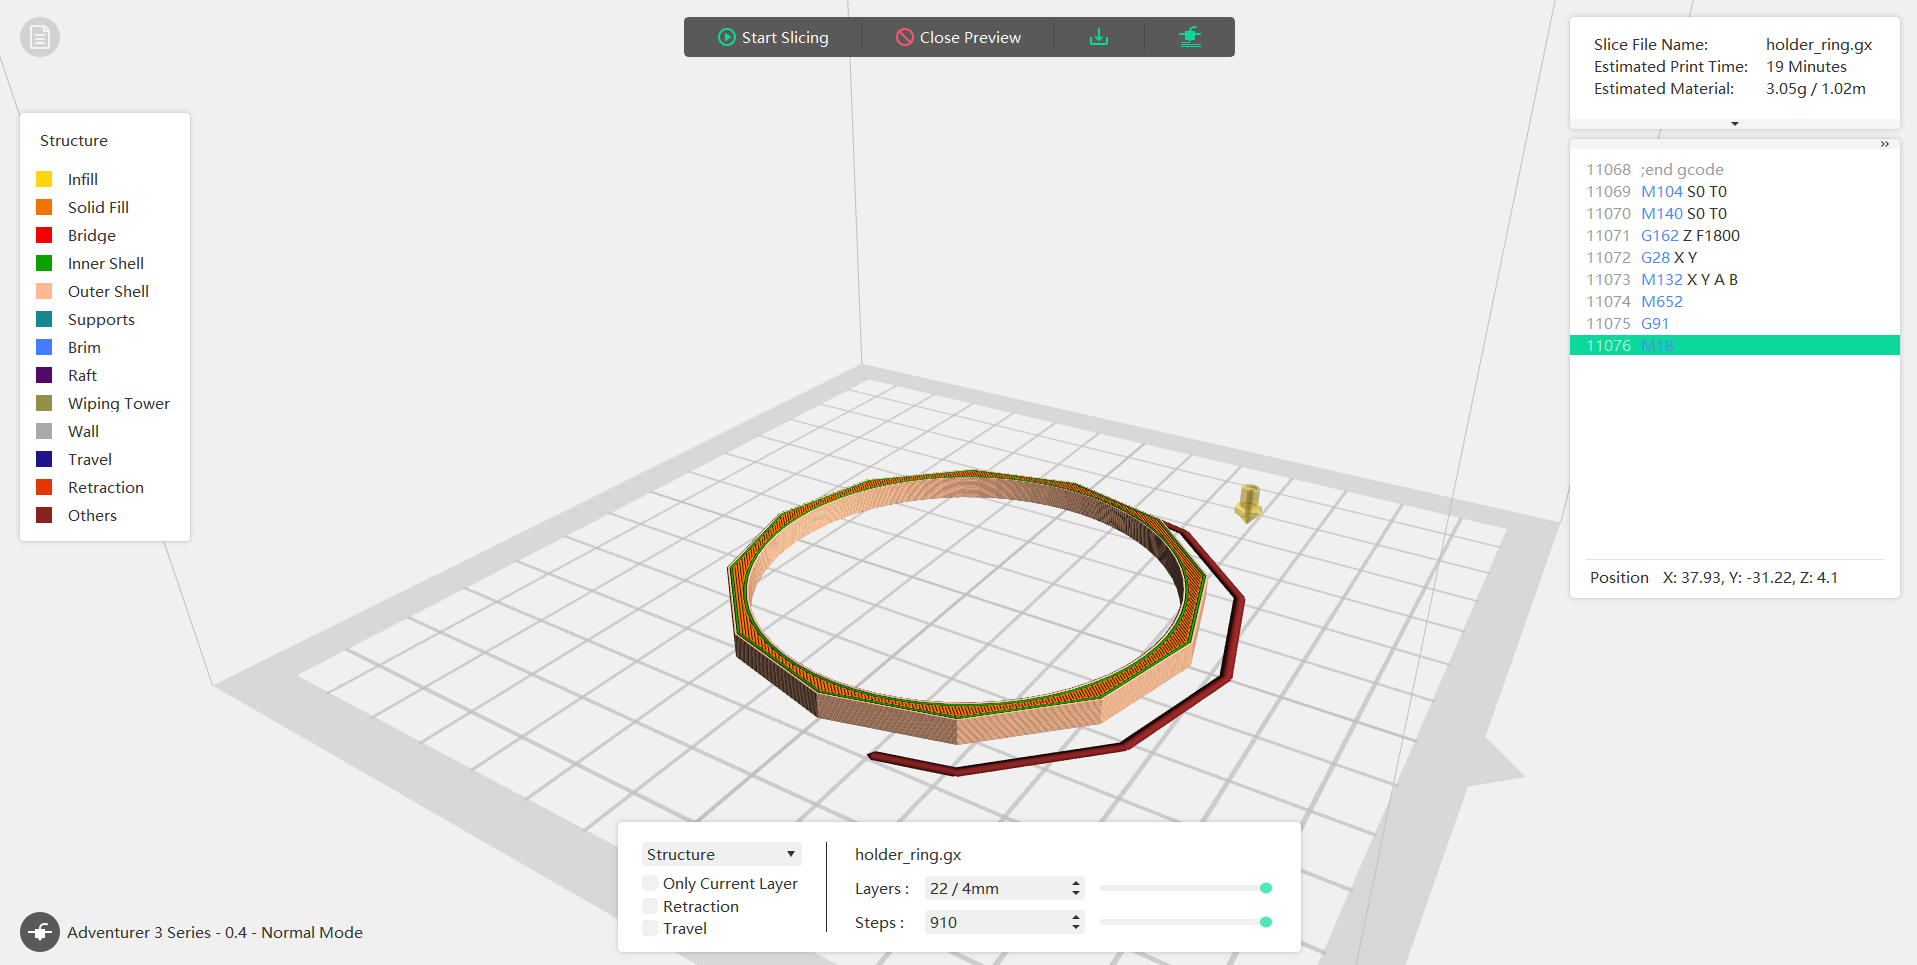Click the Bridge red color swatch
This screenshot has height=965, width=1917.
coord(44,235)
